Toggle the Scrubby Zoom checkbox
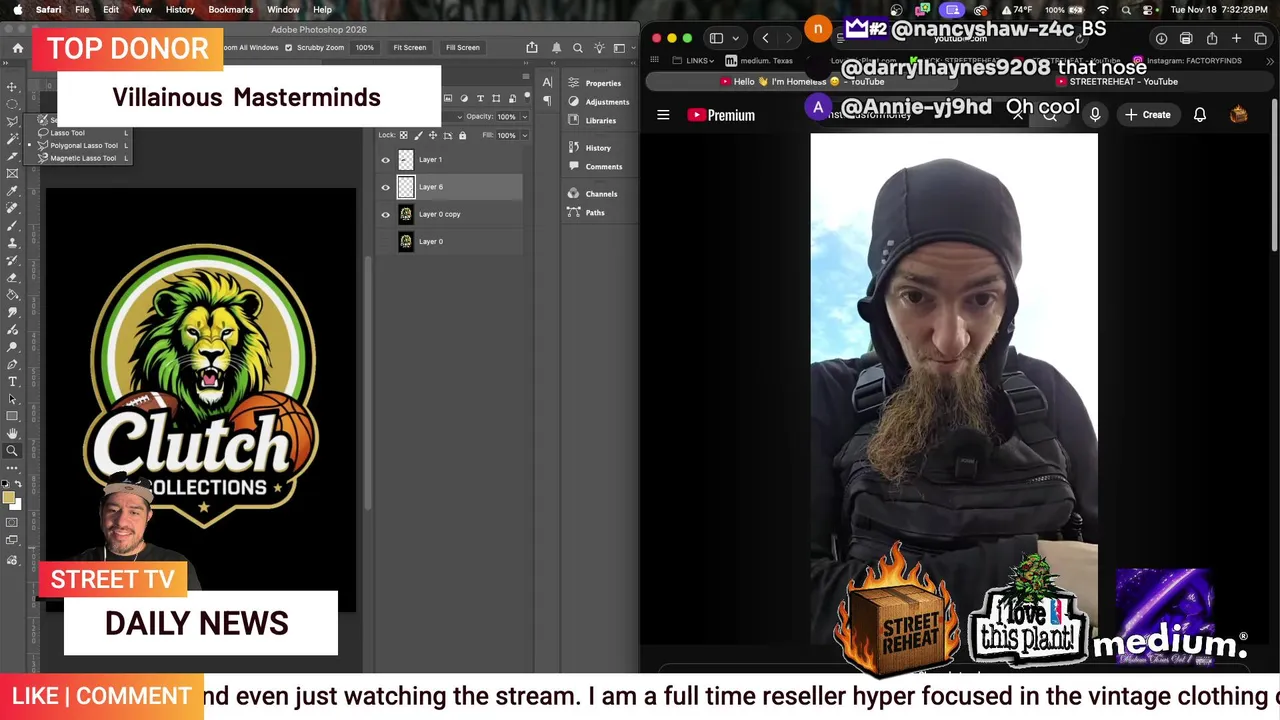This screenshot has width=1280, height=720. pos(289,47)
